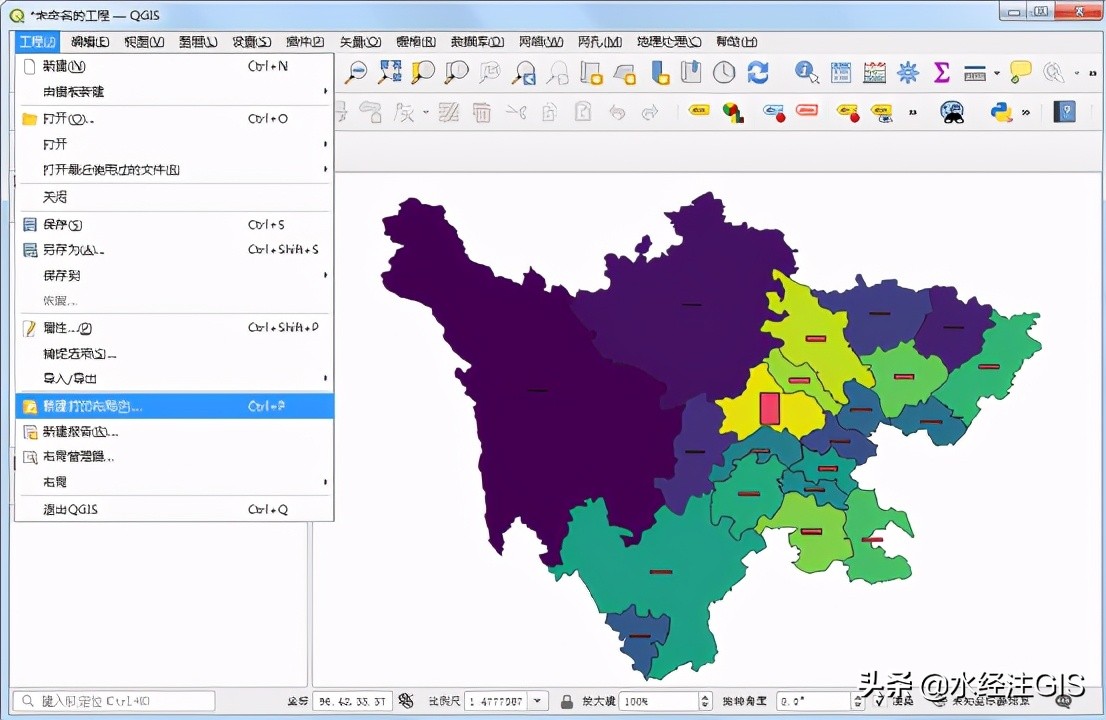Viewport: 1106px width, 720px height.
Task: Expand the 'Open Recent' files submenu
Action: [x=174, y=170]
